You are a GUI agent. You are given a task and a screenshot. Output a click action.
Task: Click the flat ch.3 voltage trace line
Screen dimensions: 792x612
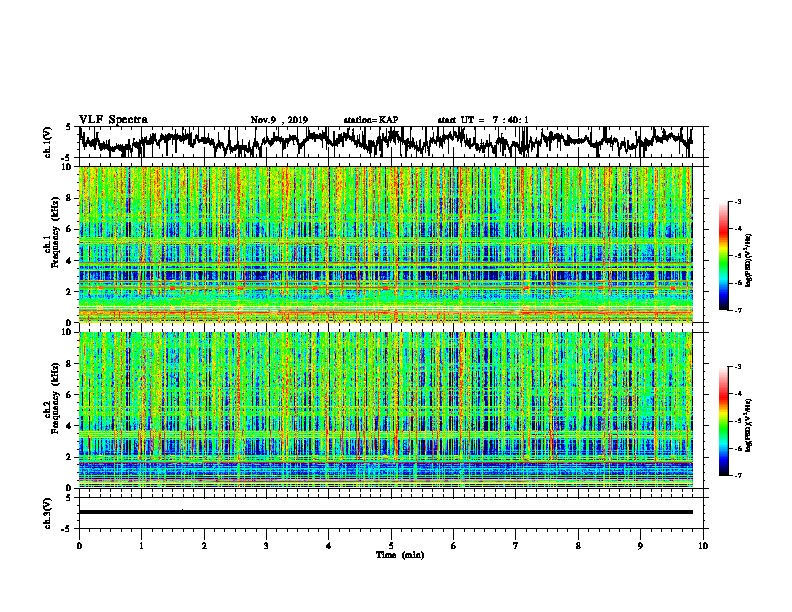point(386,512)
